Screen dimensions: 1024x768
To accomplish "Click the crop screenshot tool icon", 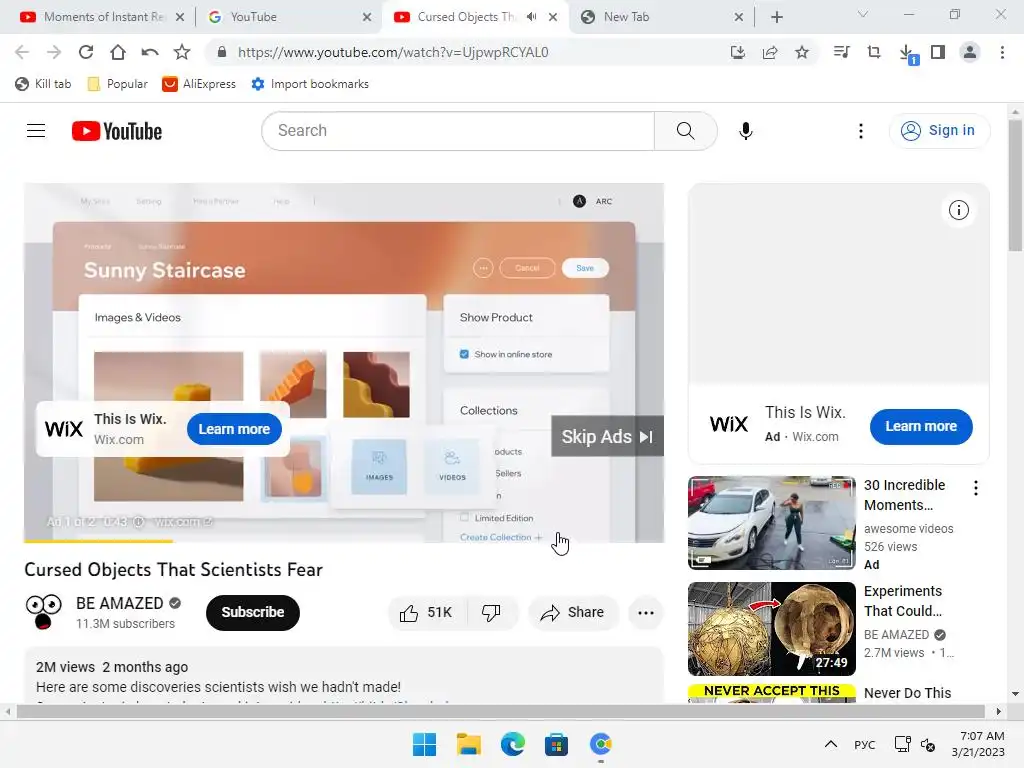I will (874, 52).
